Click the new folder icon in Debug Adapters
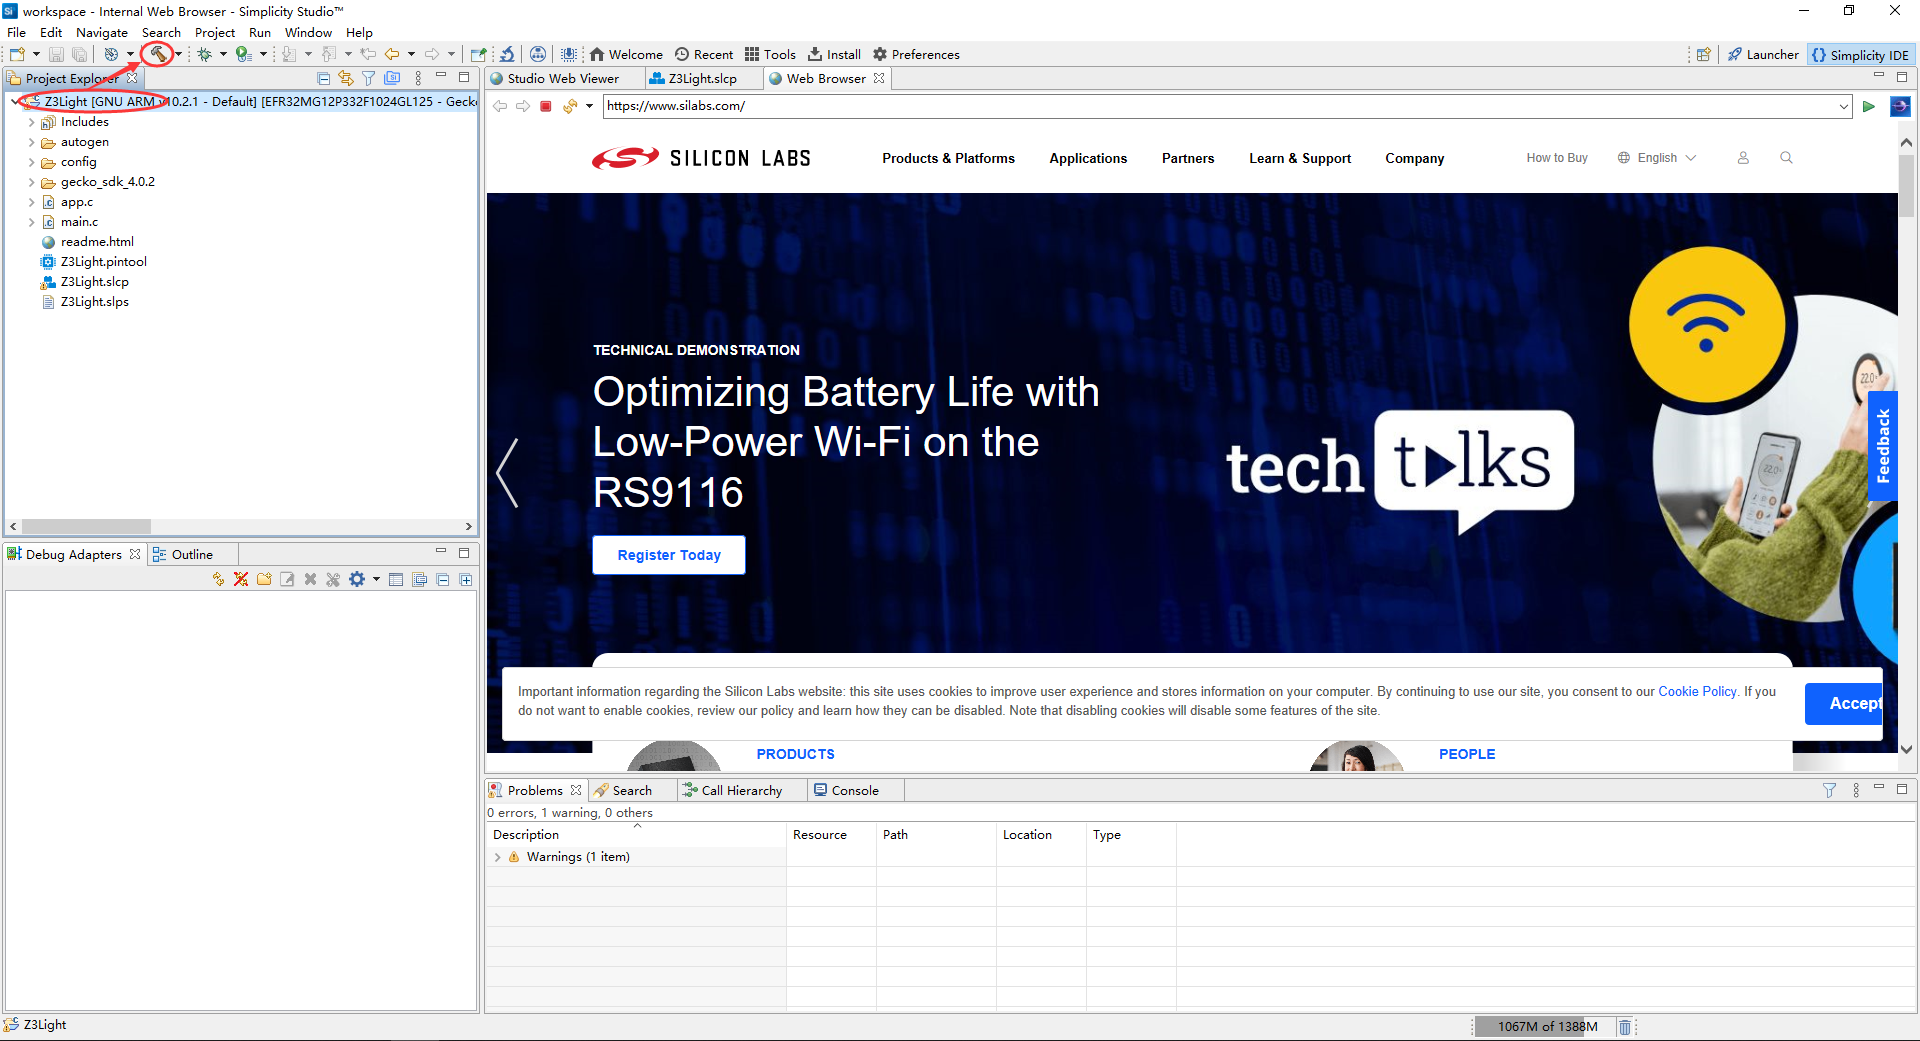 tap(264, 579)
